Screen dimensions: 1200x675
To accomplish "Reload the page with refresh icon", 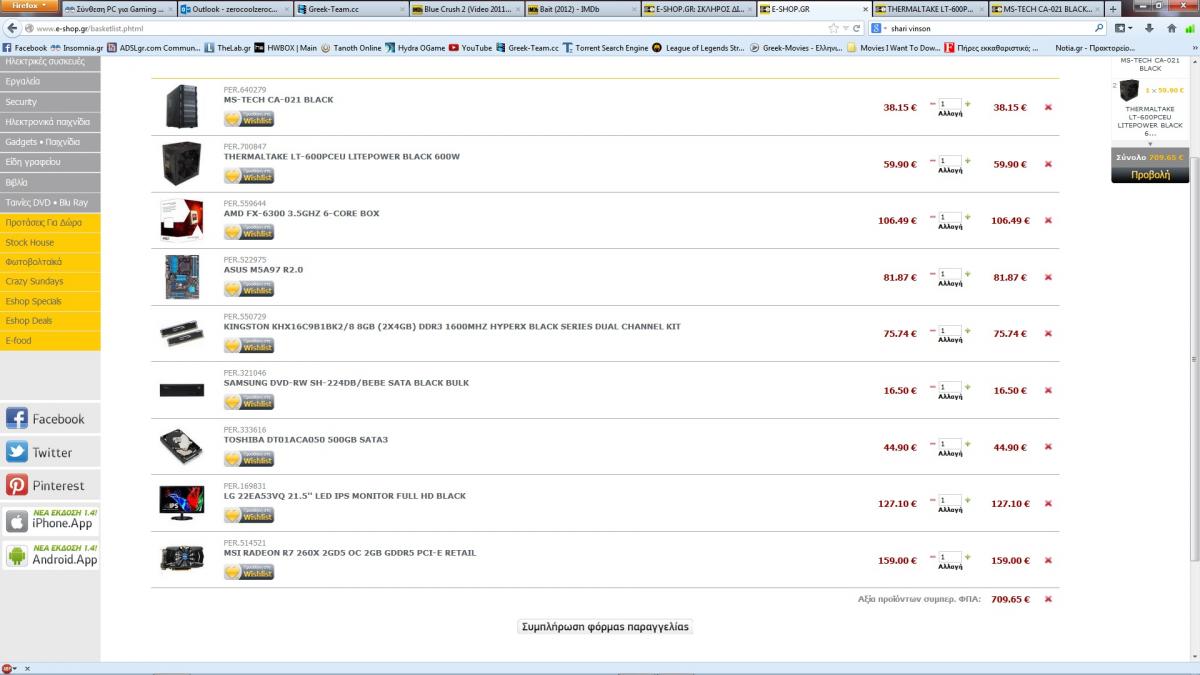I will point(858,28).
